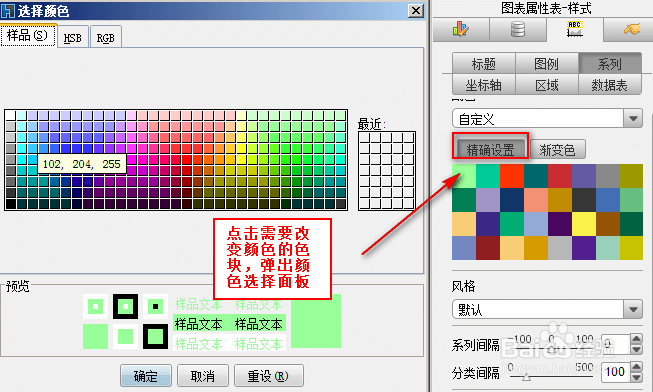Open the chart type icon tab

click(x=461, y=30)
